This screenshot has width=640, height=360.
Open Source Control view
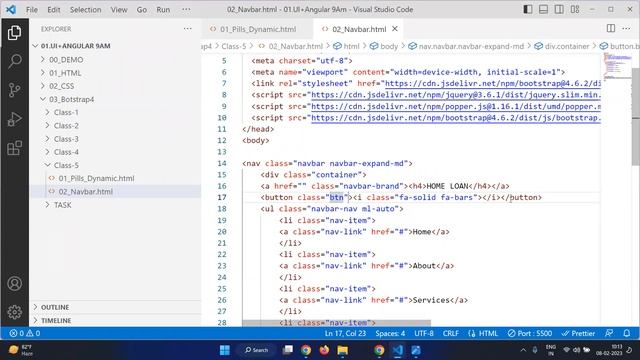(14, 90)
